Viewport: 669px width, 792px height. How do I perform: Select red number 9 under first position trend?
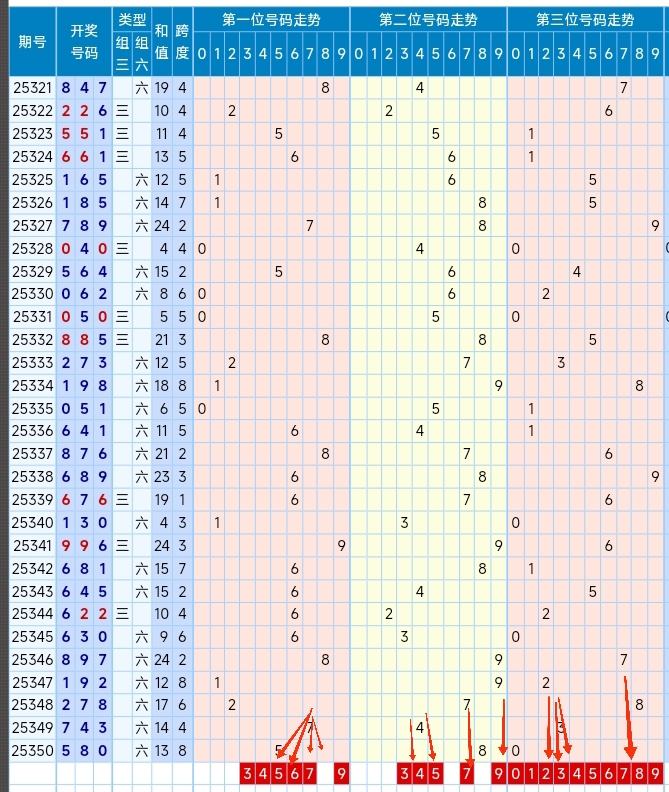(342, 773)
